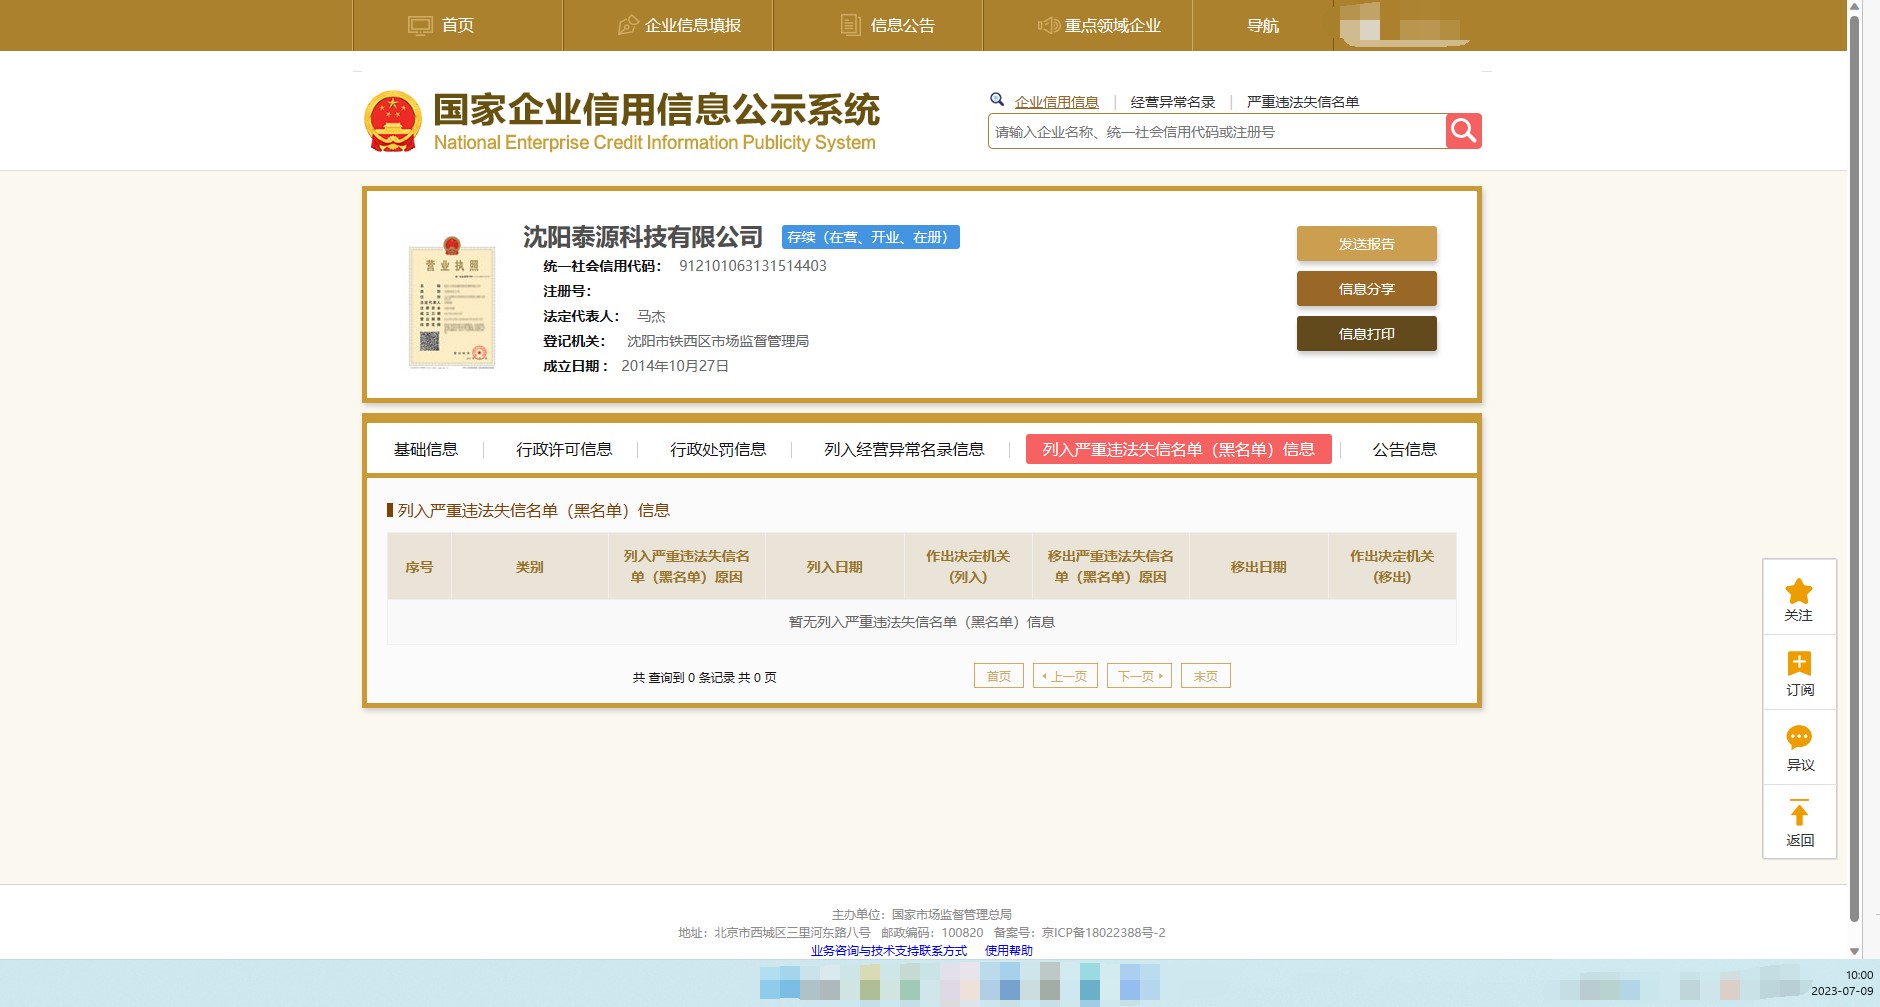The height and width of the screenshot is (1007, 1880).
Task: Select the 列入严重违法失信名单（黑名单）信息 tab
Action: [1179, 449]
